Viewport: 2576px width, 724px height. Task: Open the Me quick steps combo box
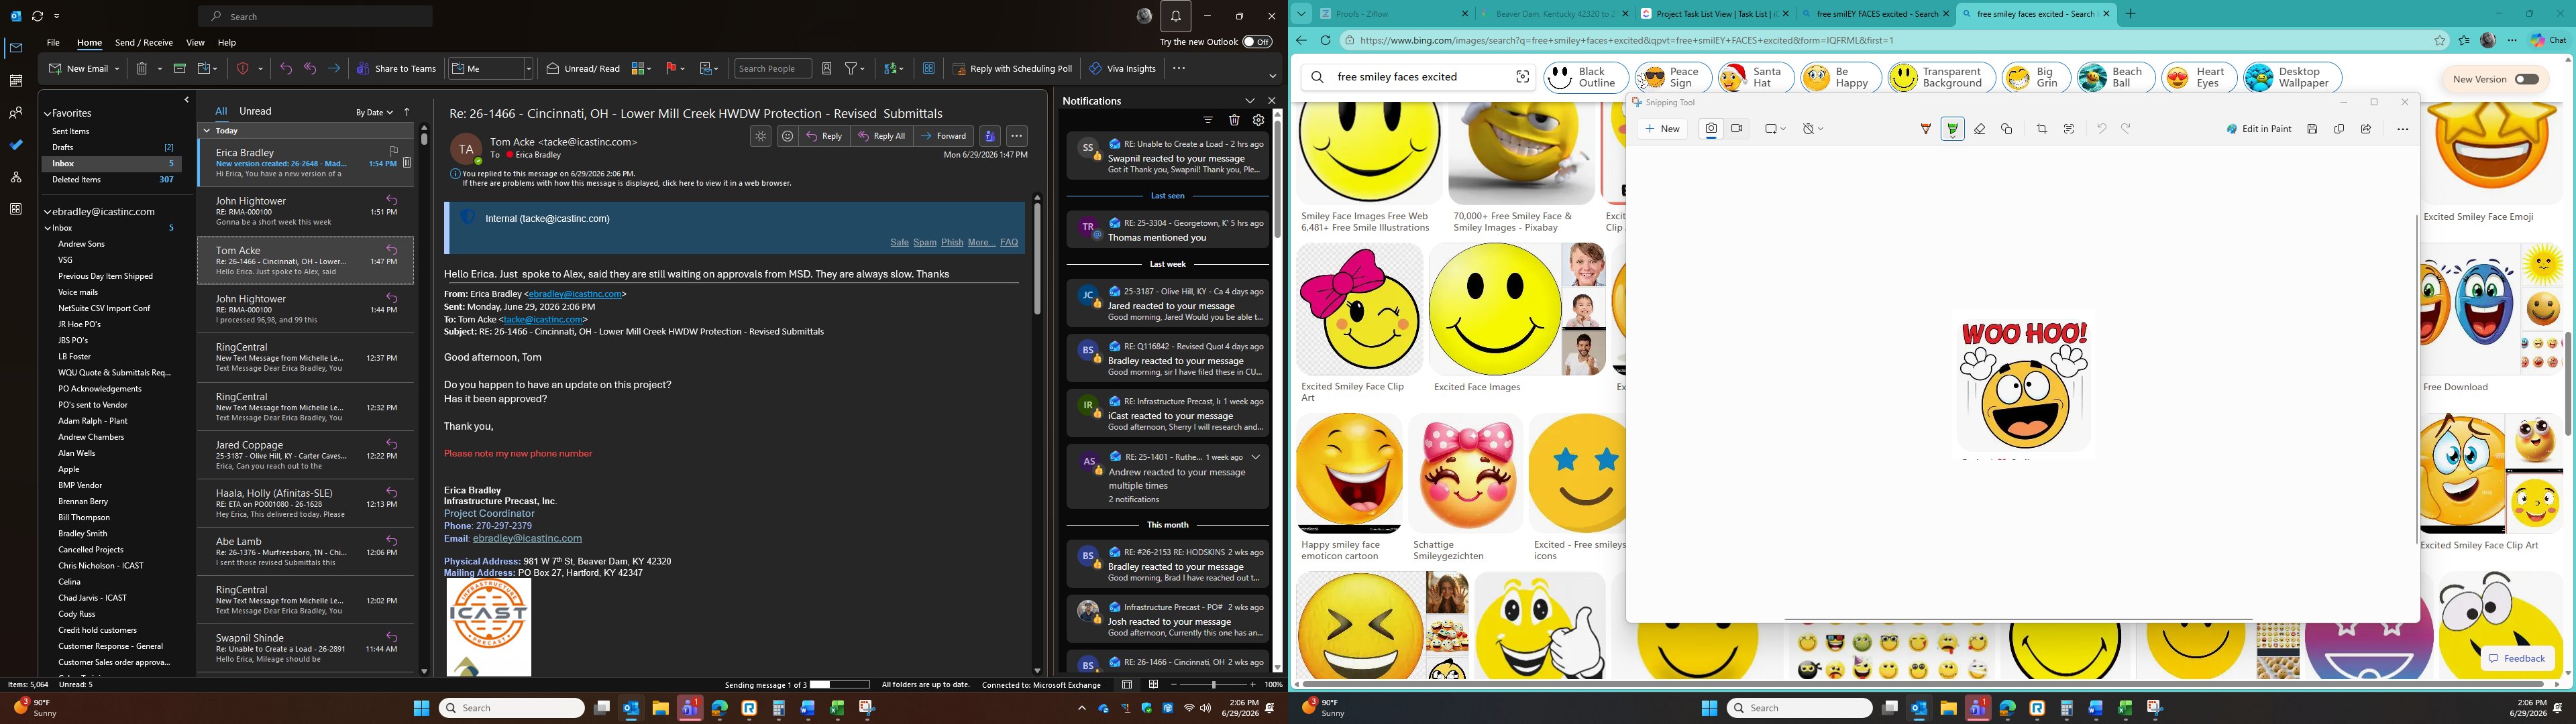pos(491,69)
